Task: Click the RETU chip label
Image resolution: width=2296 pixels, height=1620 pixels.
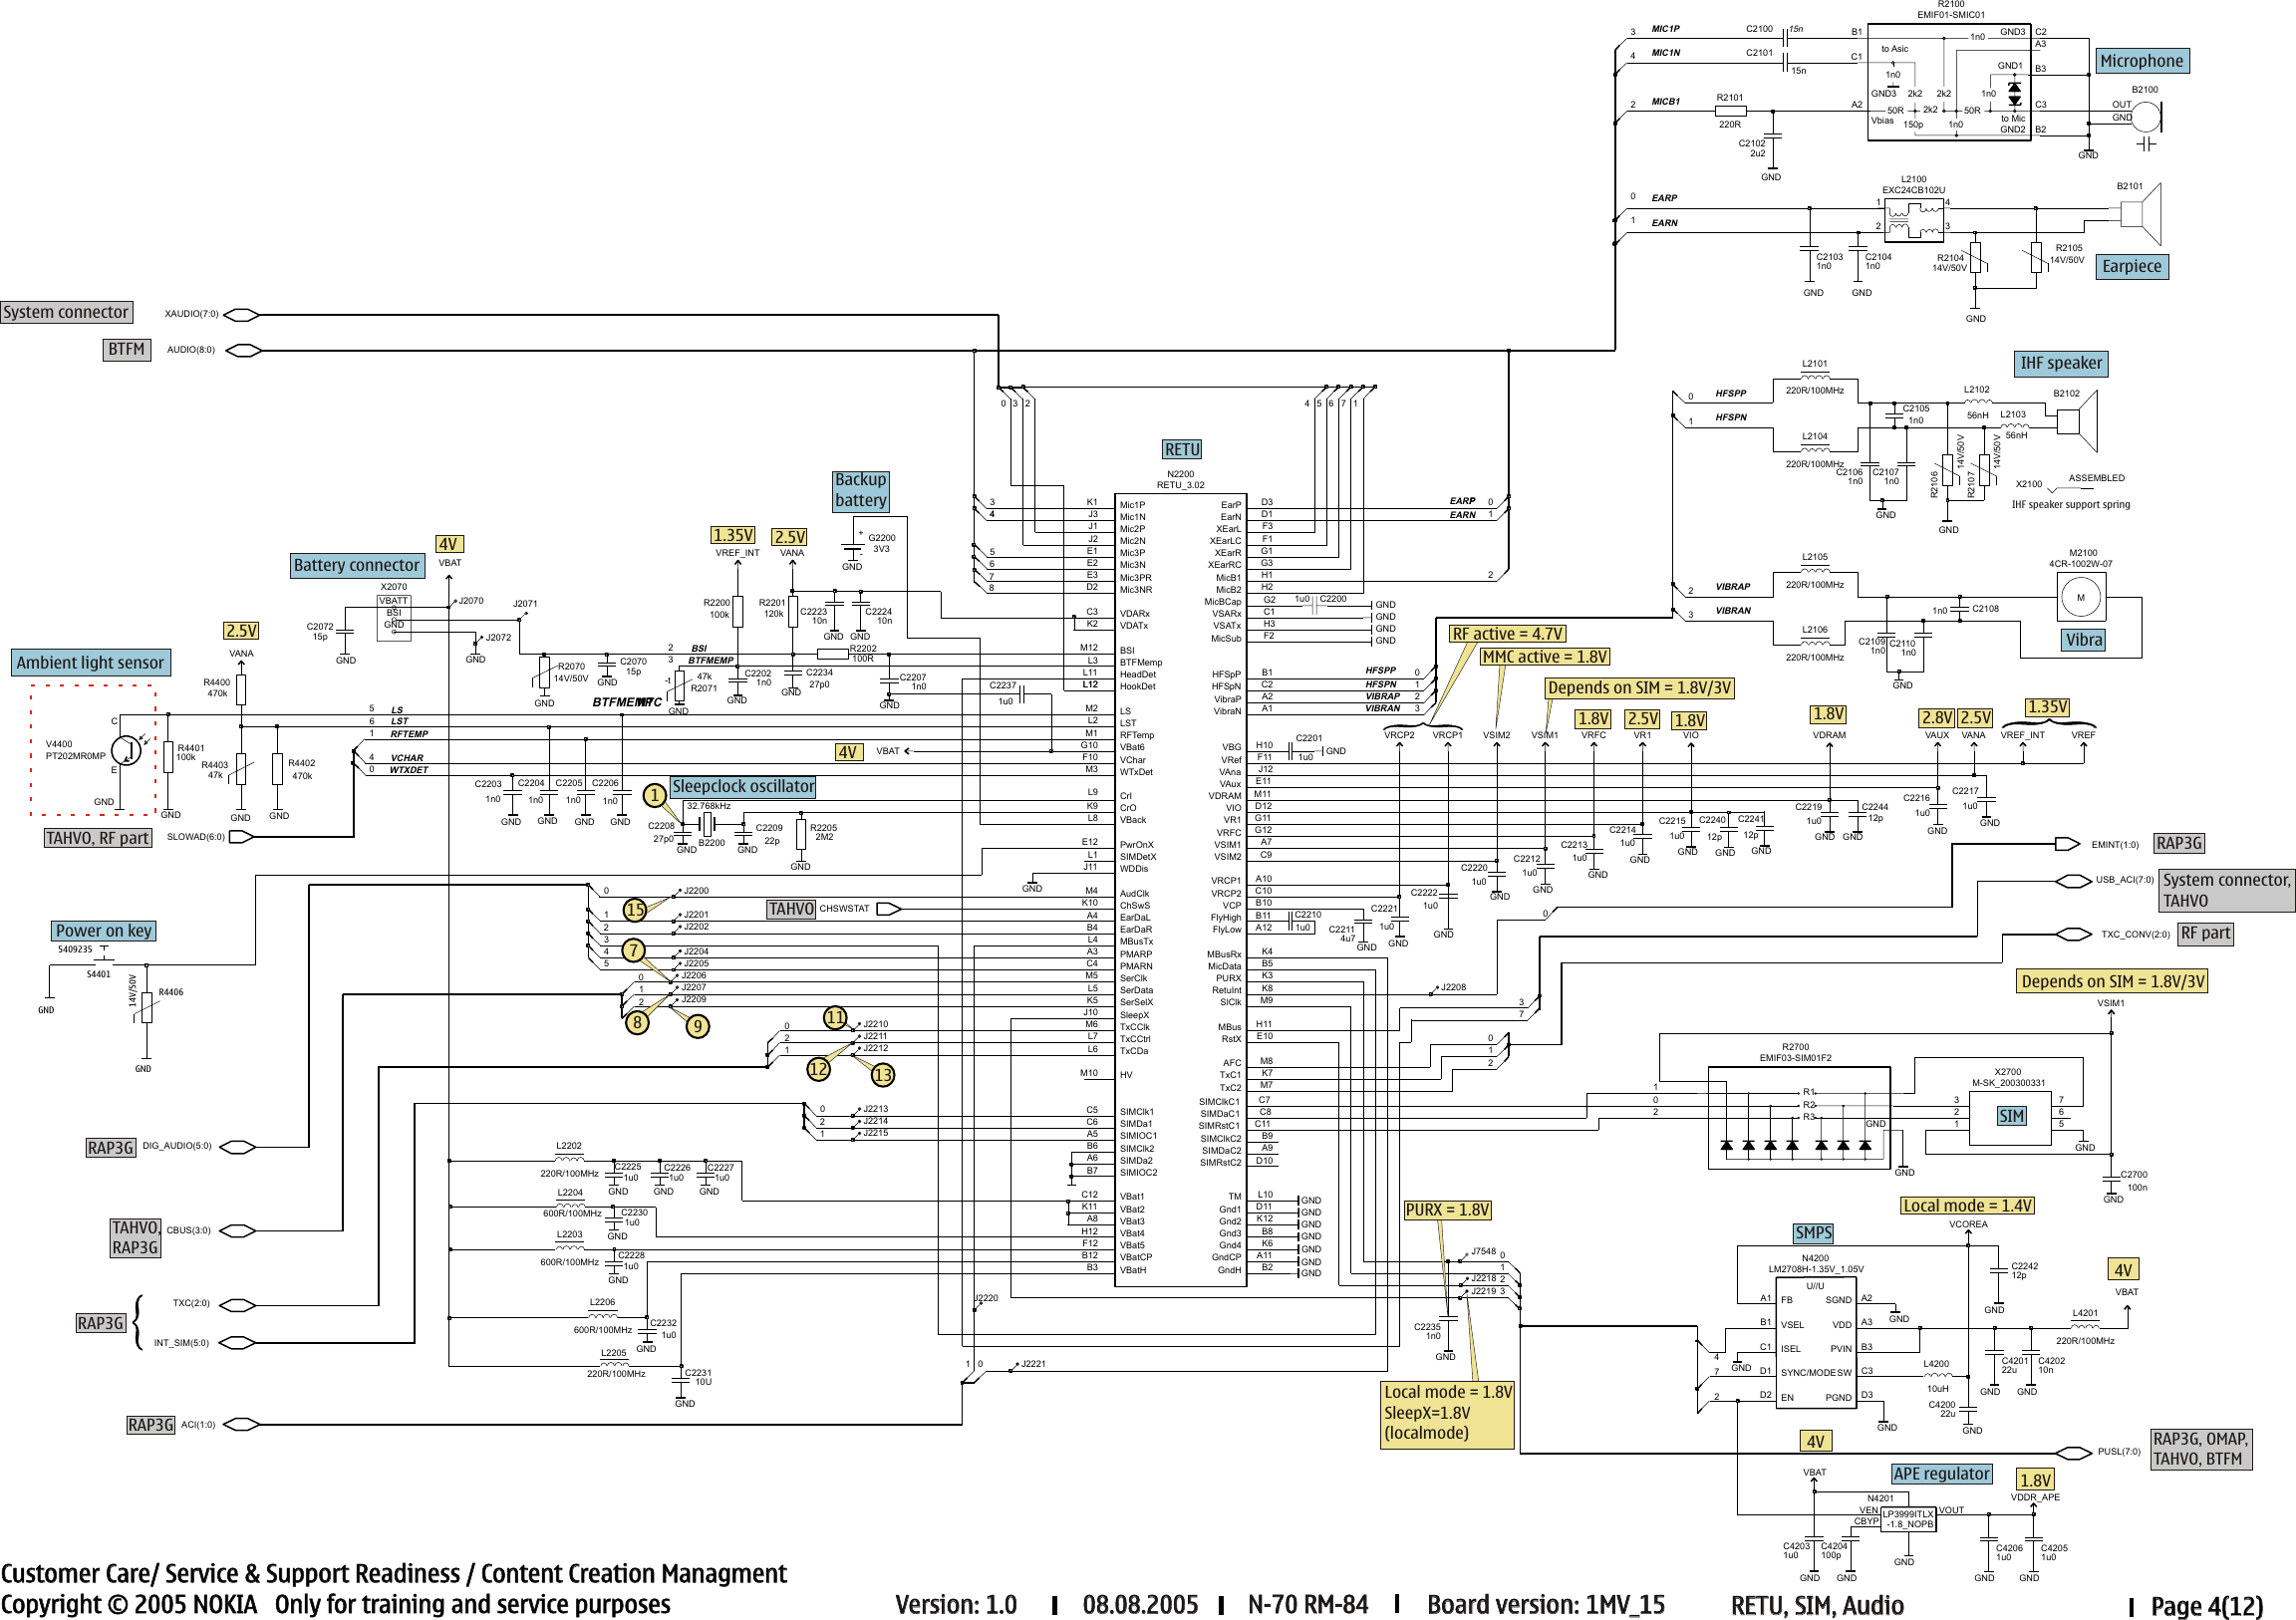Action: [x=1182, y=450]
